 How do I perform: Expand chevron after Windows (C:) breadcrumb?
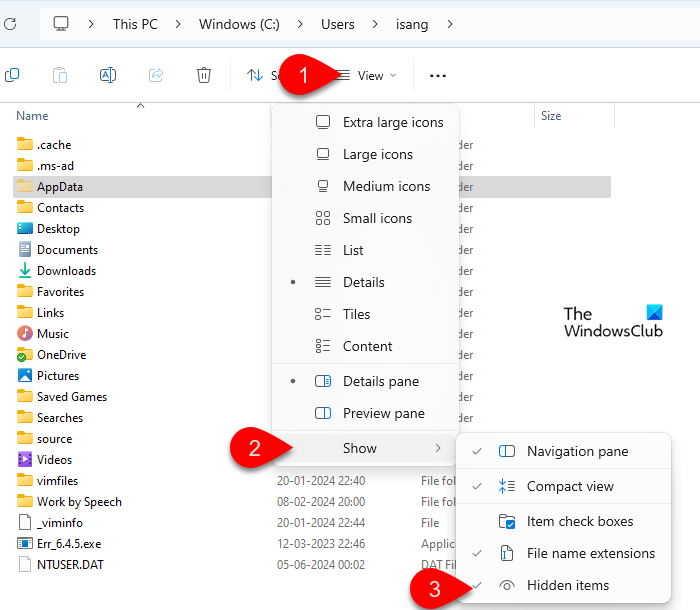coord(300,24)
